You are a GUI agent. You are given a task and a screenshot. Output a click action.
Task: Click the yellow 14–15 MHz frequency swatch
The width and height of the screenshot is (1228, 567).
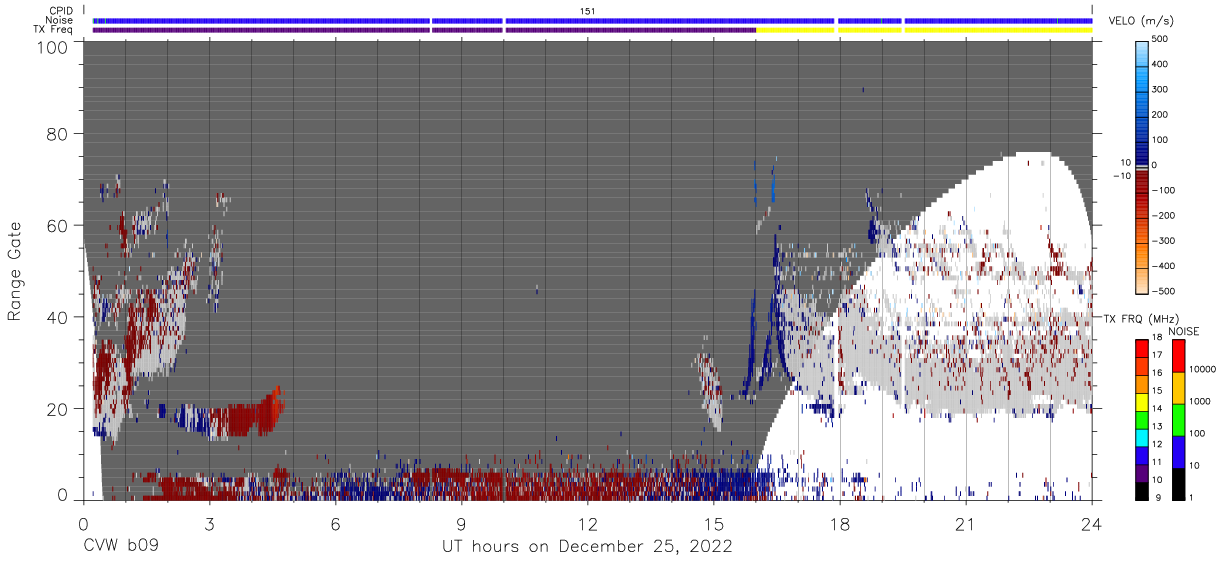point(1142,401)
